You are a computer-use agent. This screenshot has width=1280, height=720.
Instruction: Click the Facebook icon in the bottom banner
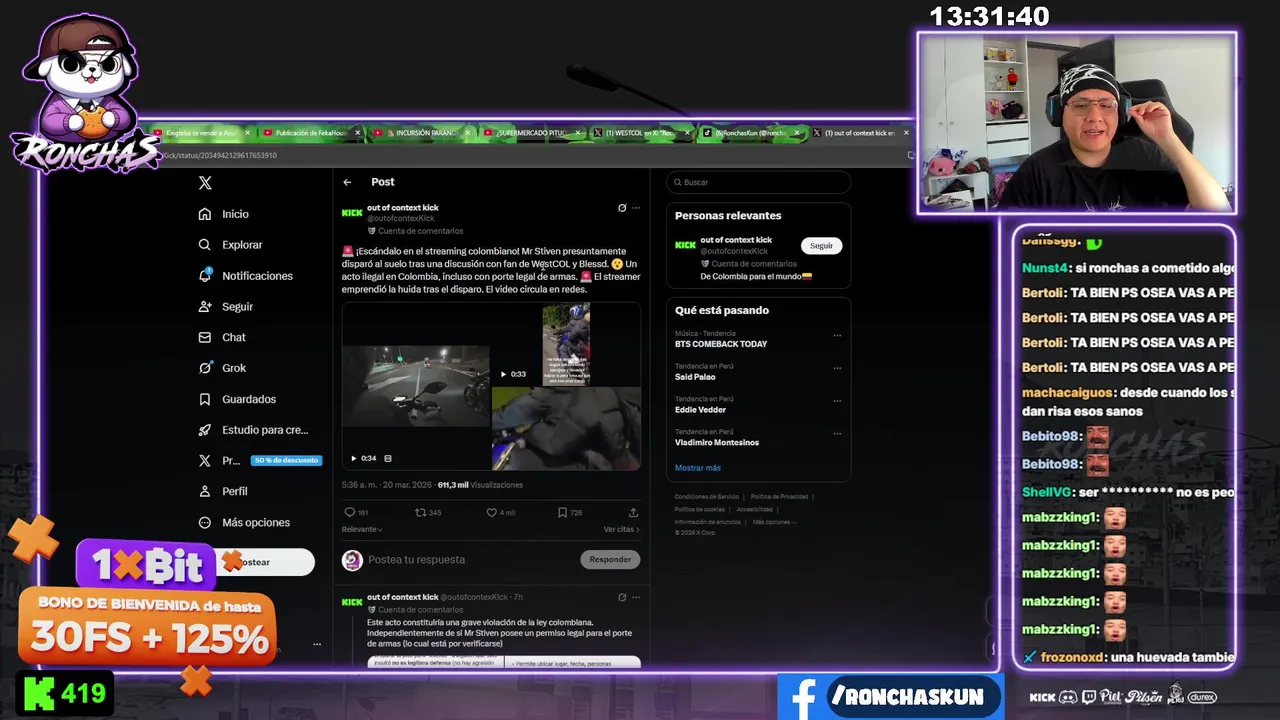tap(803, 697)
